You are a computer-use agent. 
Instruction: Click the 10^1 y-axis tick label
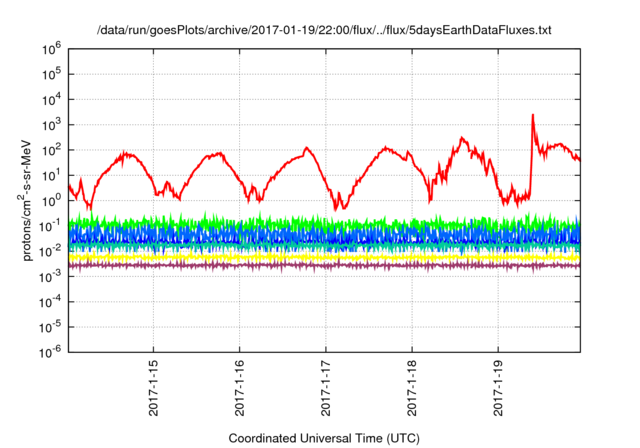(x=51, y=175)
